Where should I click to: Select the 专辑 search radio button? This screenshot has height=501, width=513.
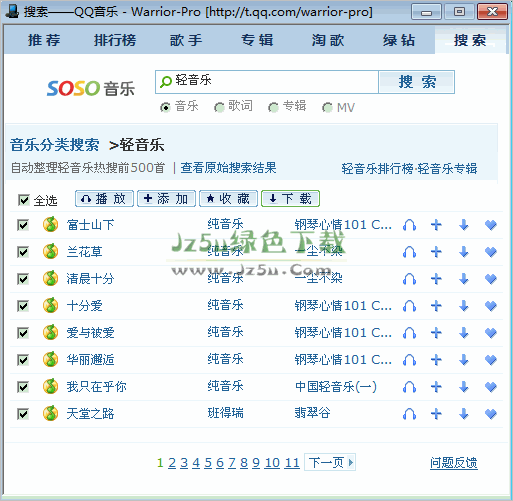(273, 107)
